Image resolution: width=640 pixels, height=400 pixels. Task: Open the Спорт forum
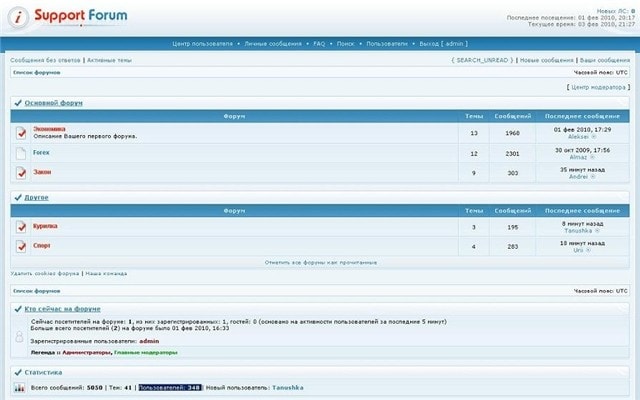pyautogui.click(x=42, y=246)
